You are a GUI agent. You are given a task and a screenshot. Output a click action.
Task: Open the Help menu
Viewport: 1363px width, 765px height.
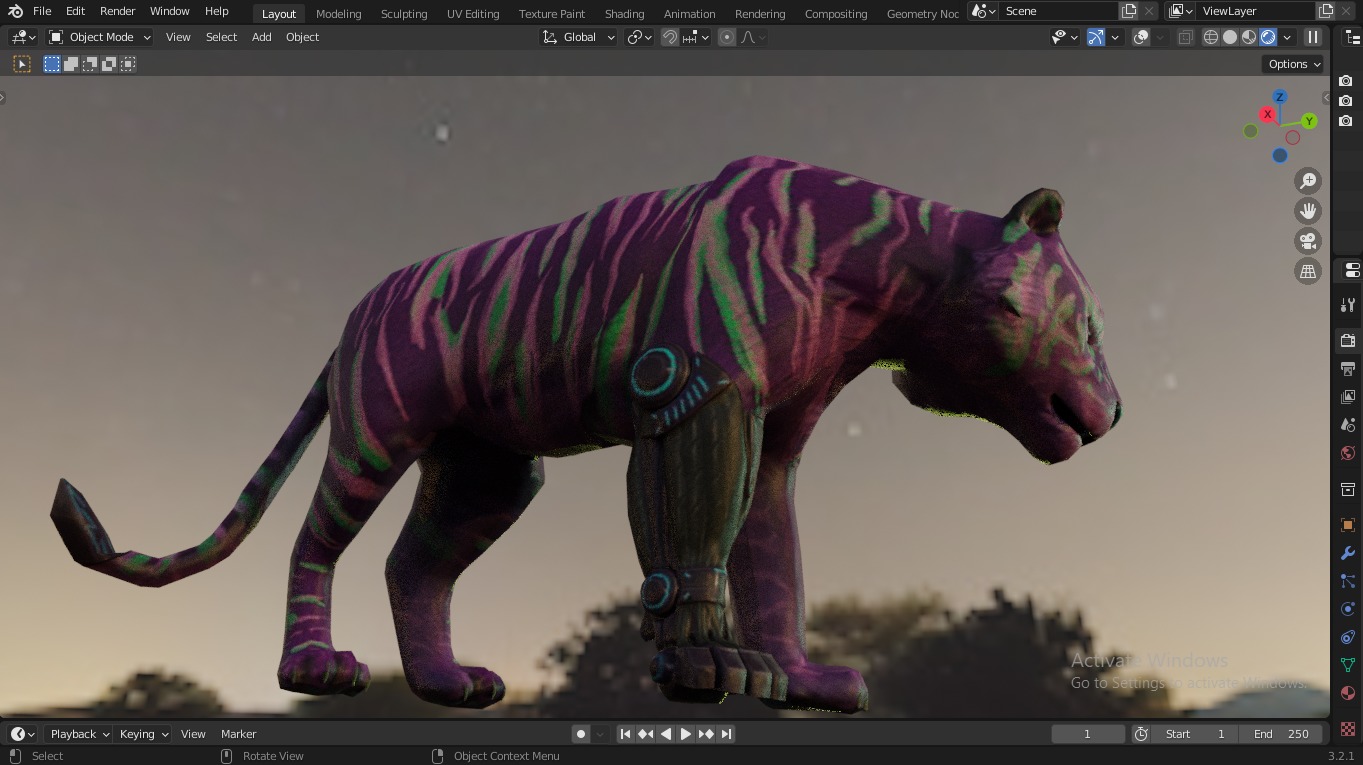[x=216, y=11]
